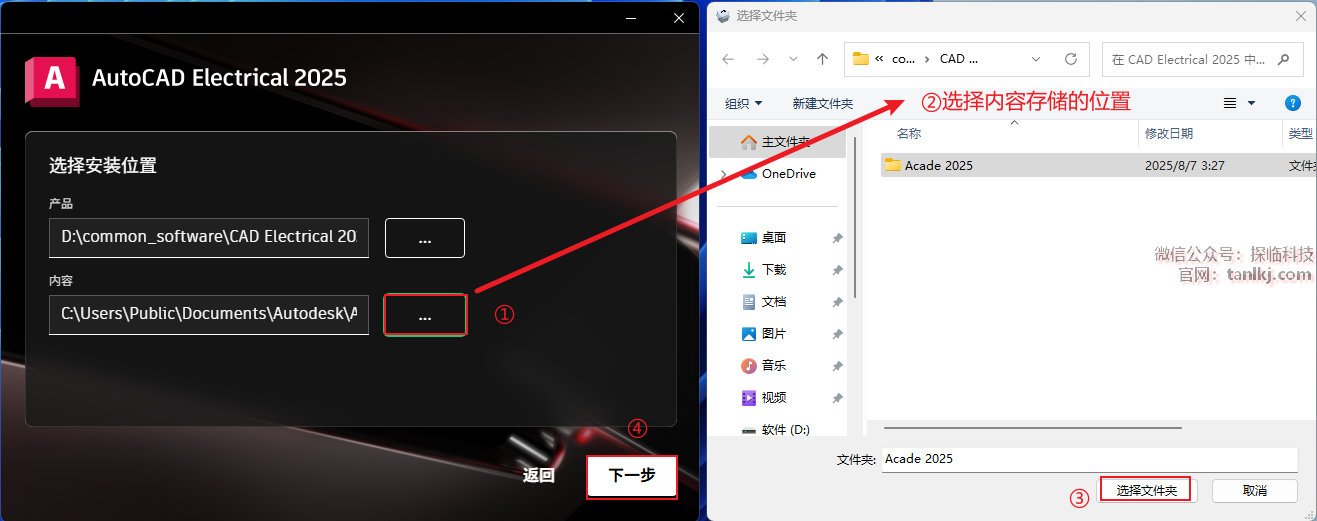Viewport: 1317px width, 521px height.
Task: Go forward in folder dialog
Action: pyautogui.click(x=762, y=59)
